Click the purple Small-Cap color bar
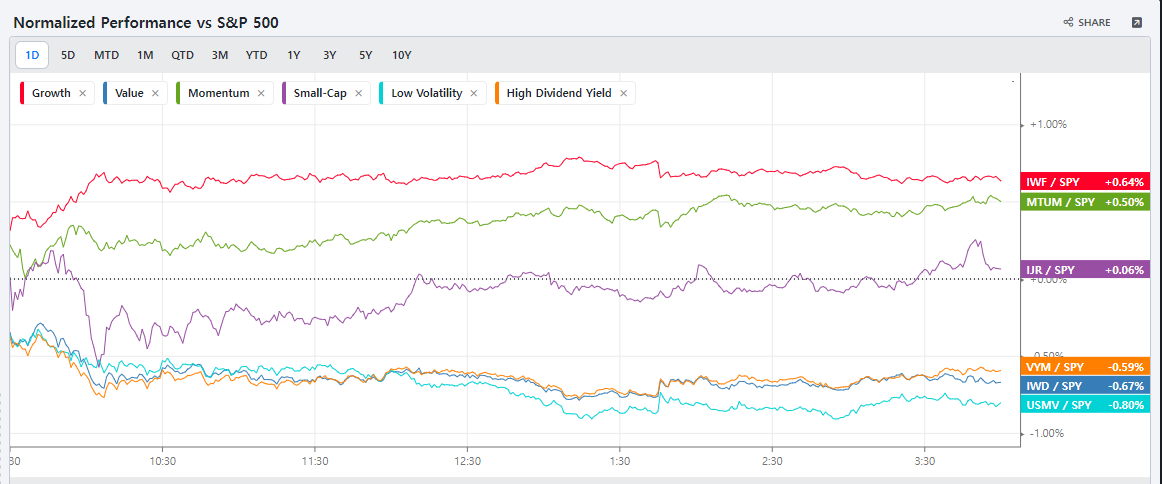1162x484 pixels. (x=286, y=93)
